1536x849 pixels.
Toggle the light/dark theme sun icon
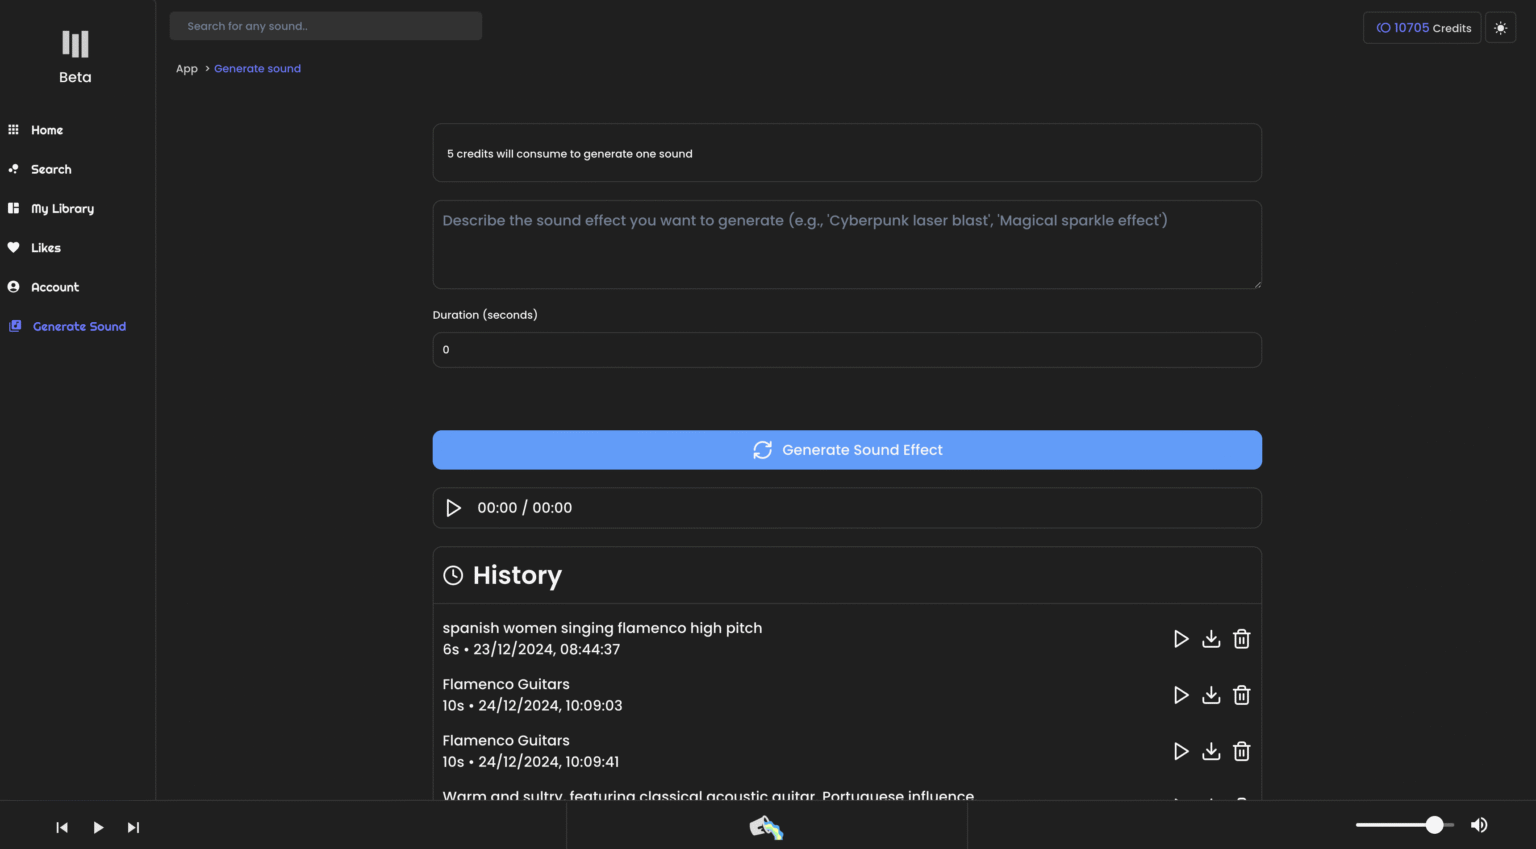click(1500, 28)
